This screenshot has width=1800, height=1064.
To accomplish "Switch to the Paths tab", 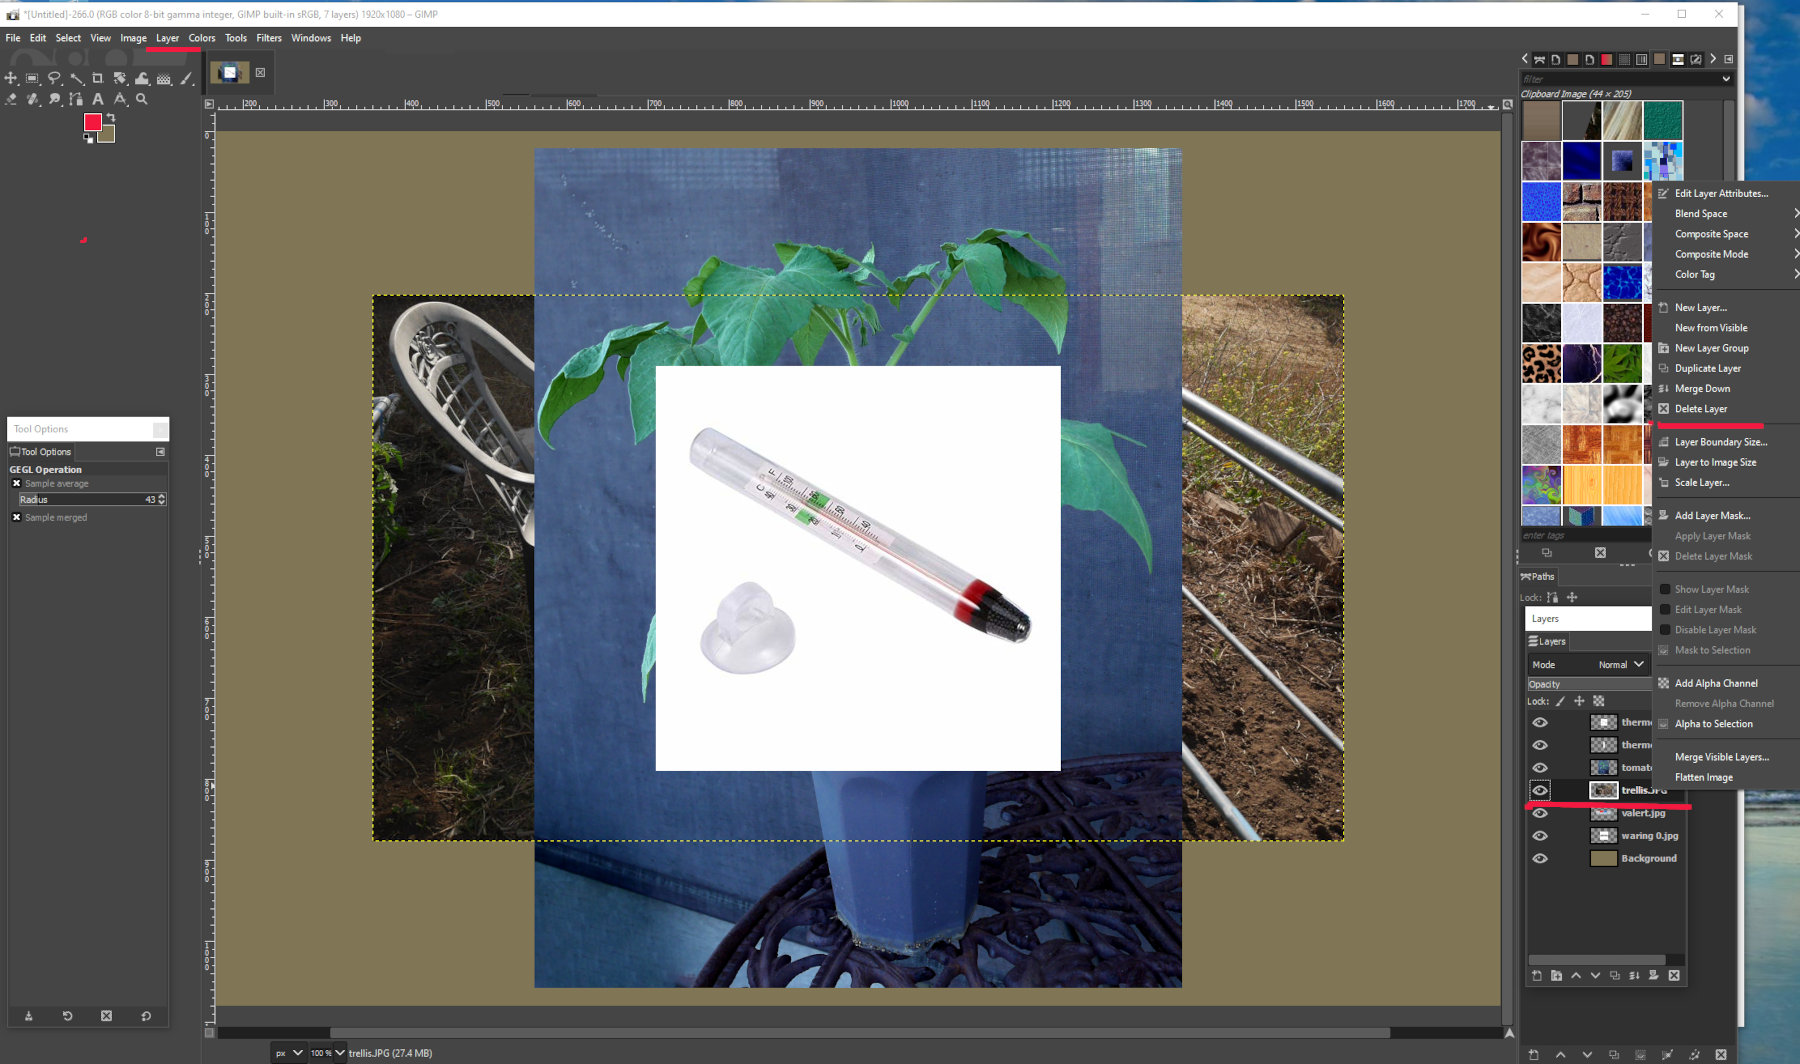I will pyautogui.click(x=1538, y=576).
